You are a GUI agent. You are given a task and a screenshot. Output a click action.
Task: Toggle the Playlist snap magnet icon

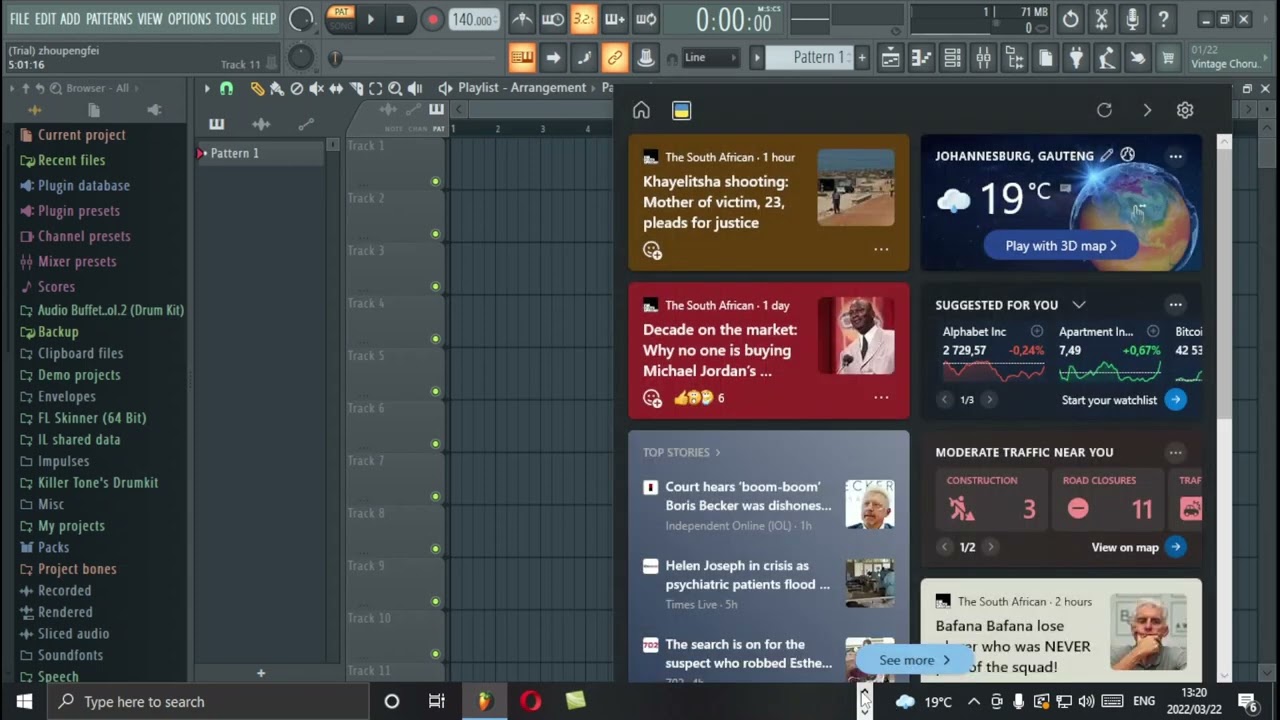click(x=226, y=88)
